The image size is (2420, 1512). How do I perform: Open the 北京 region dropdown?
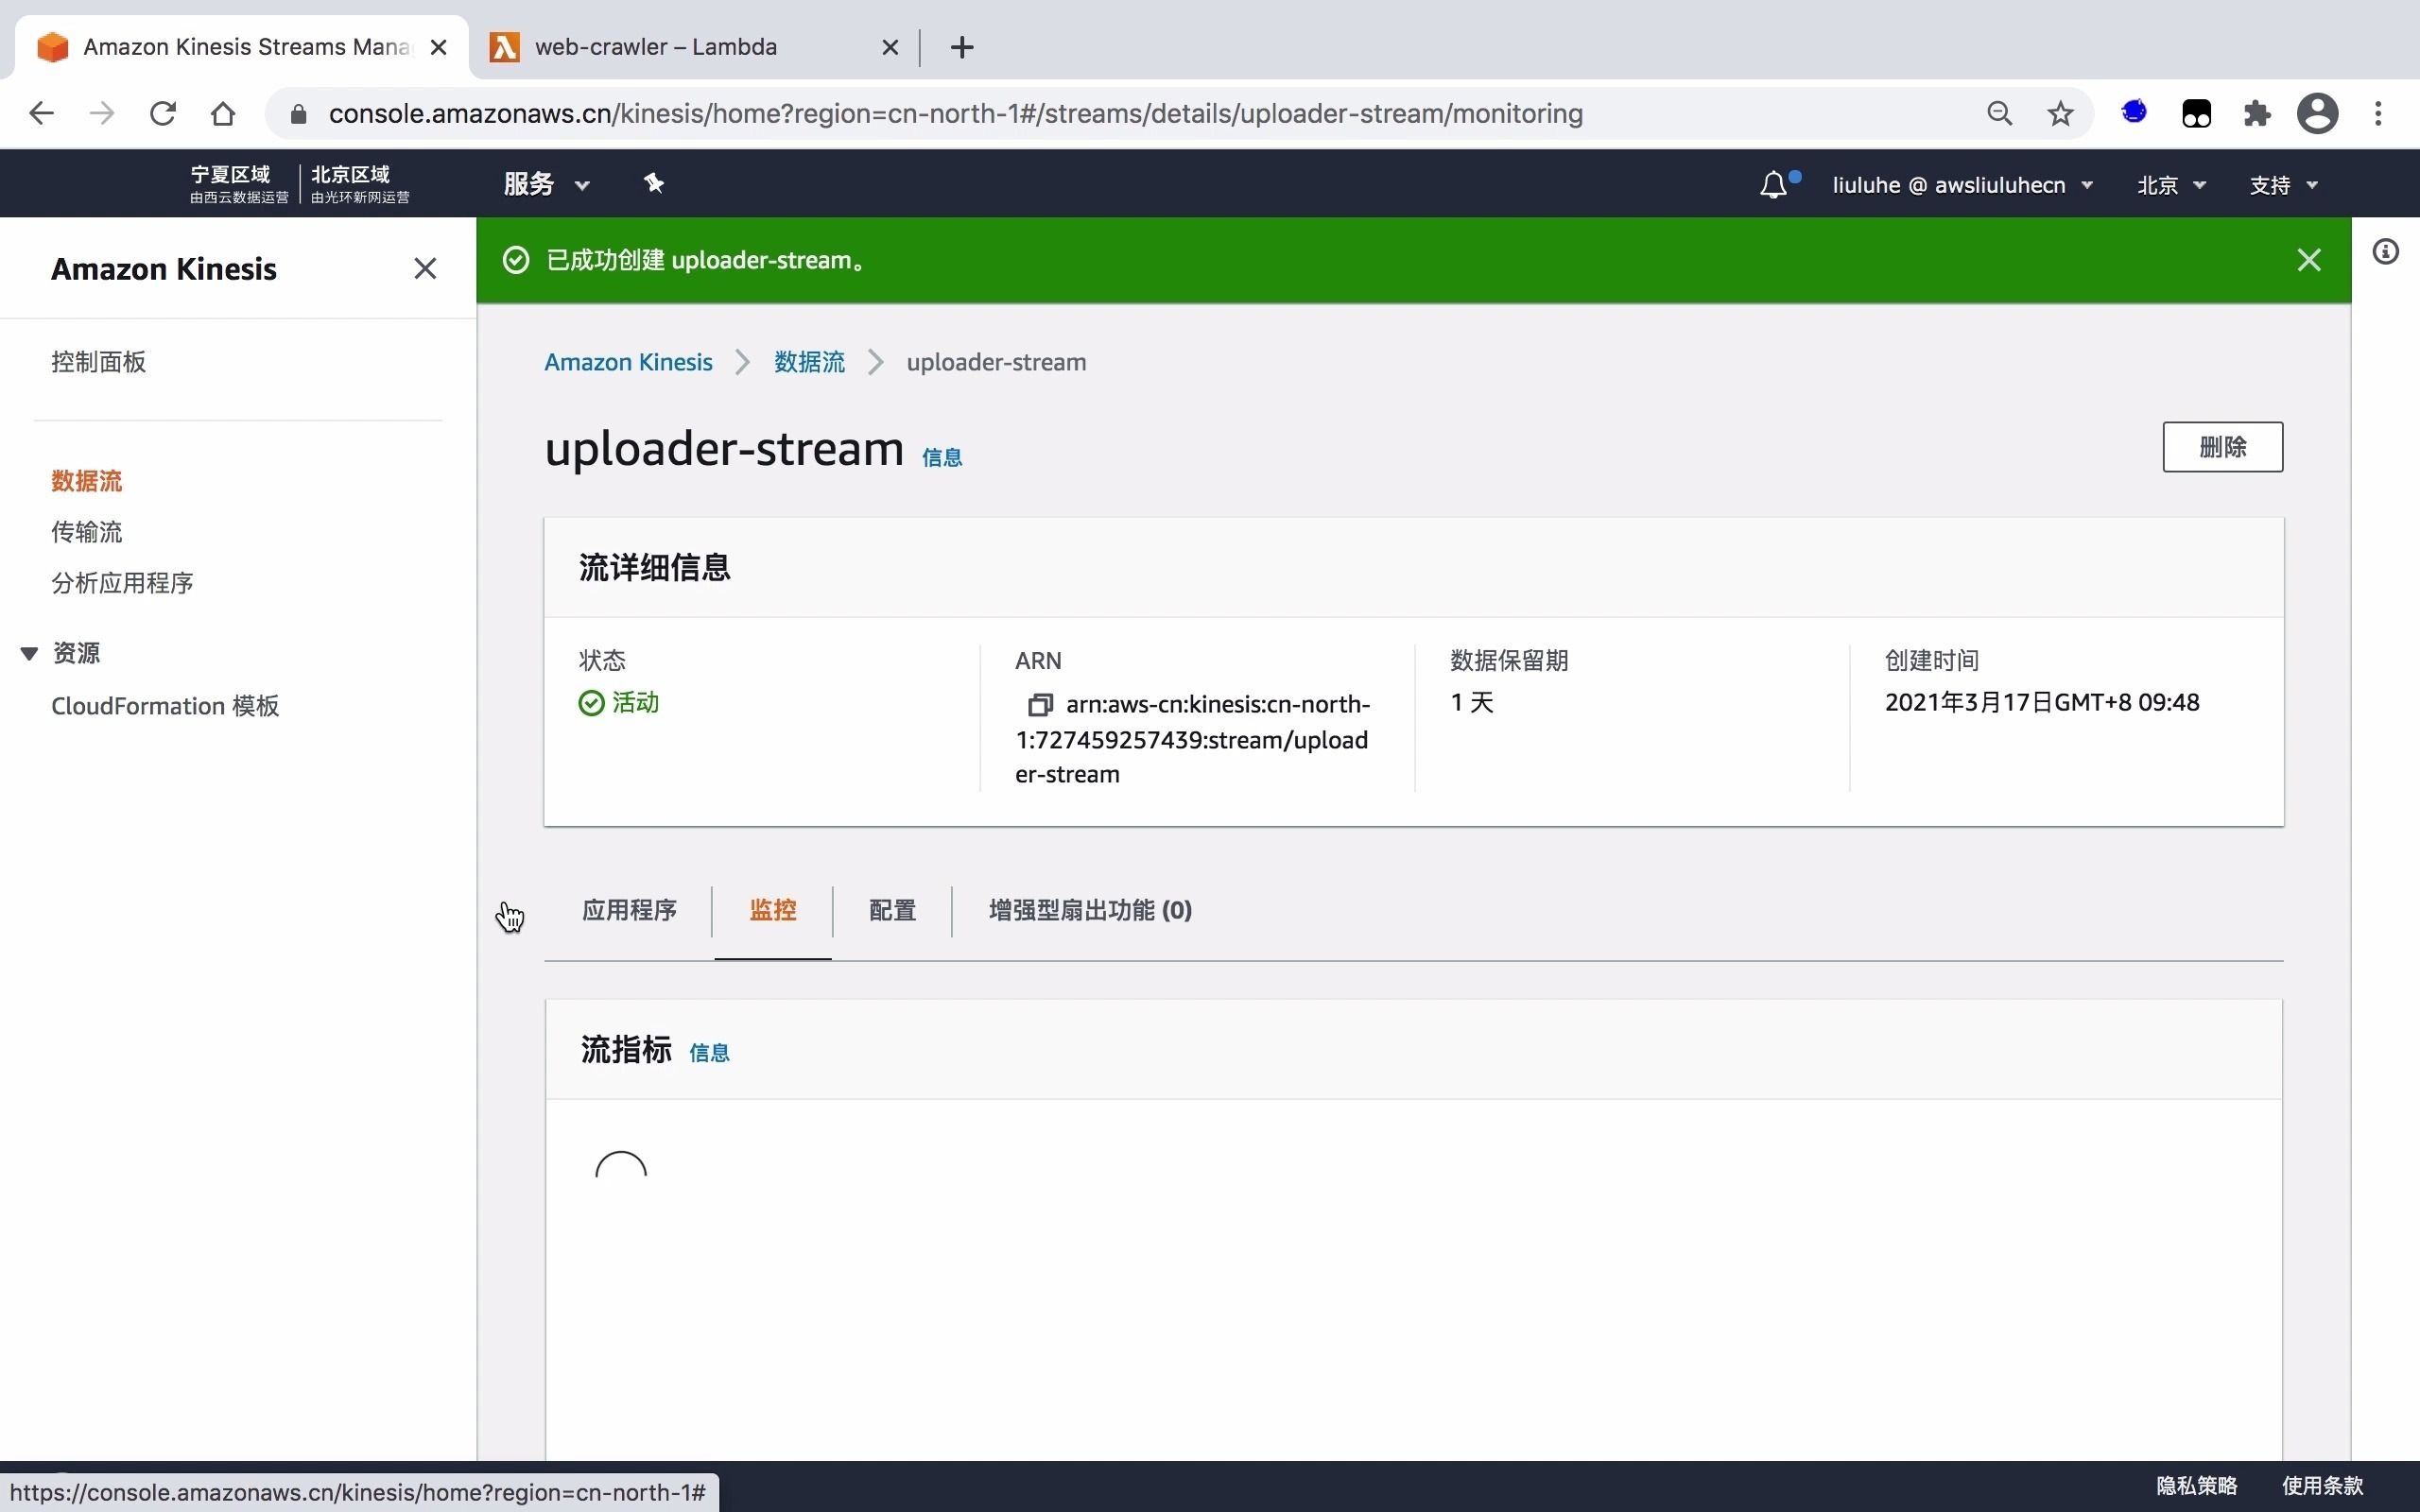[x=2171, y=185]
